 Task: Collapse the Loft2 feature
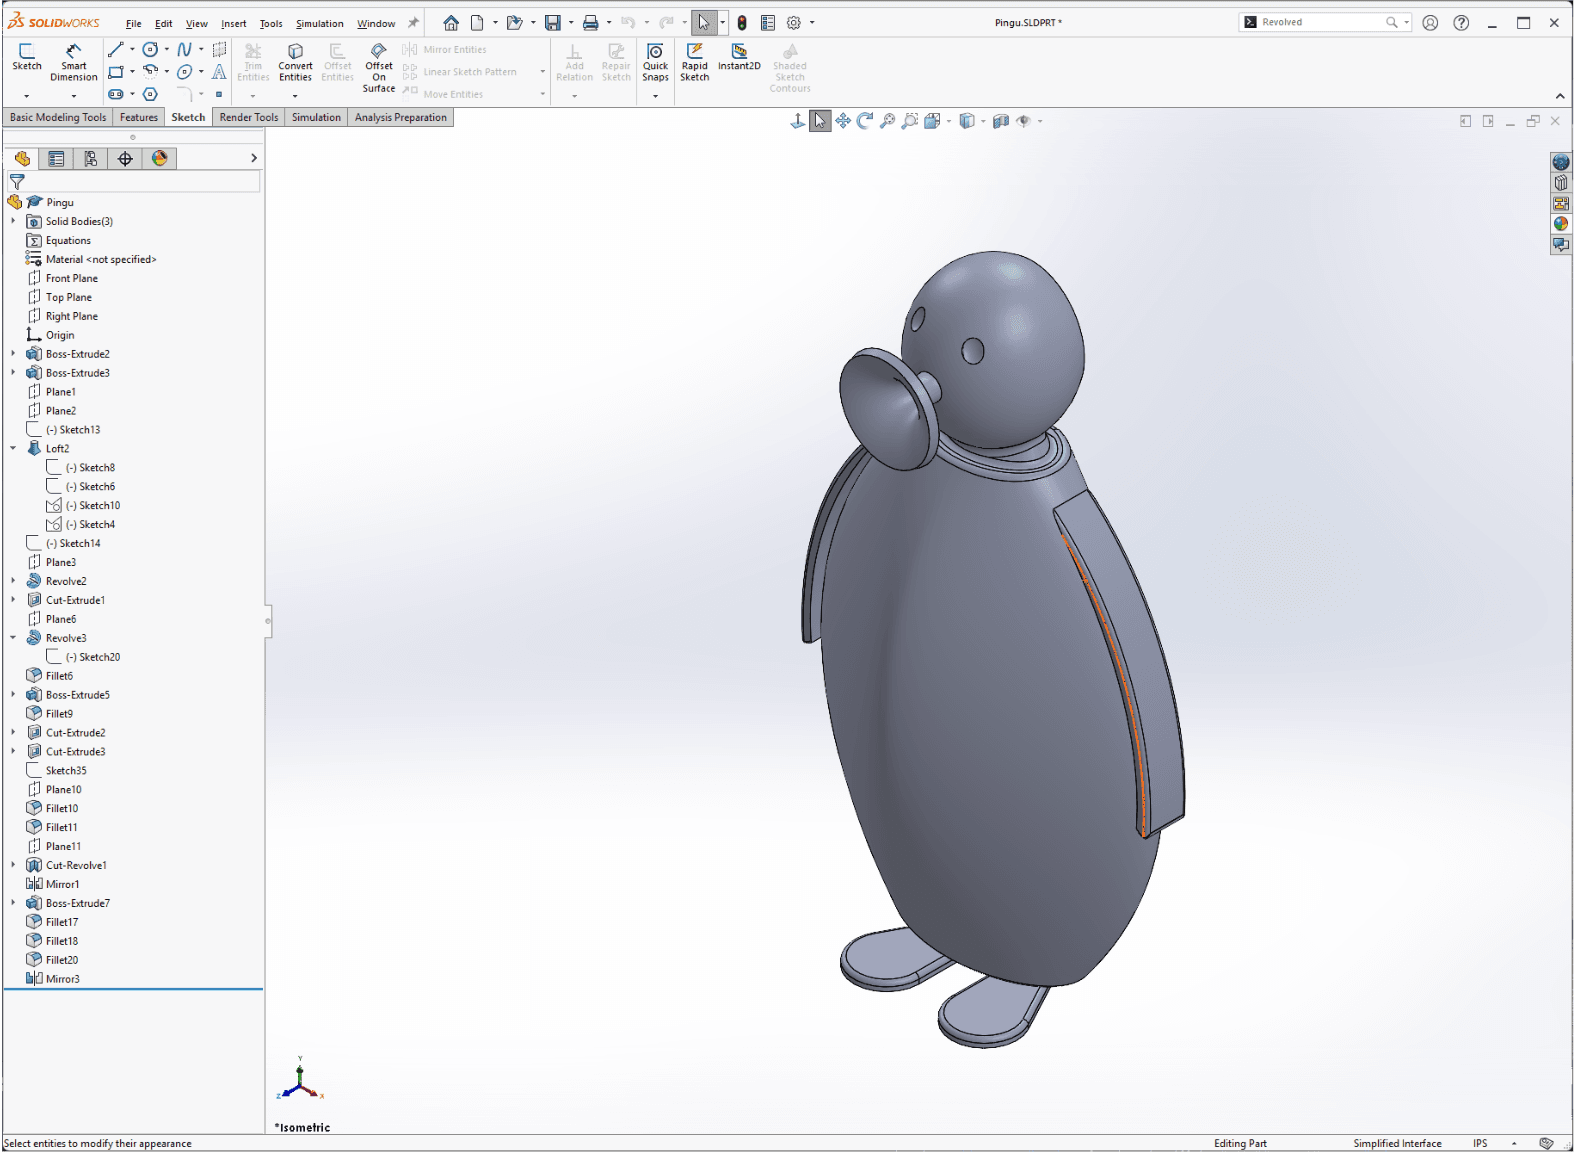click(x=13, y=448)
